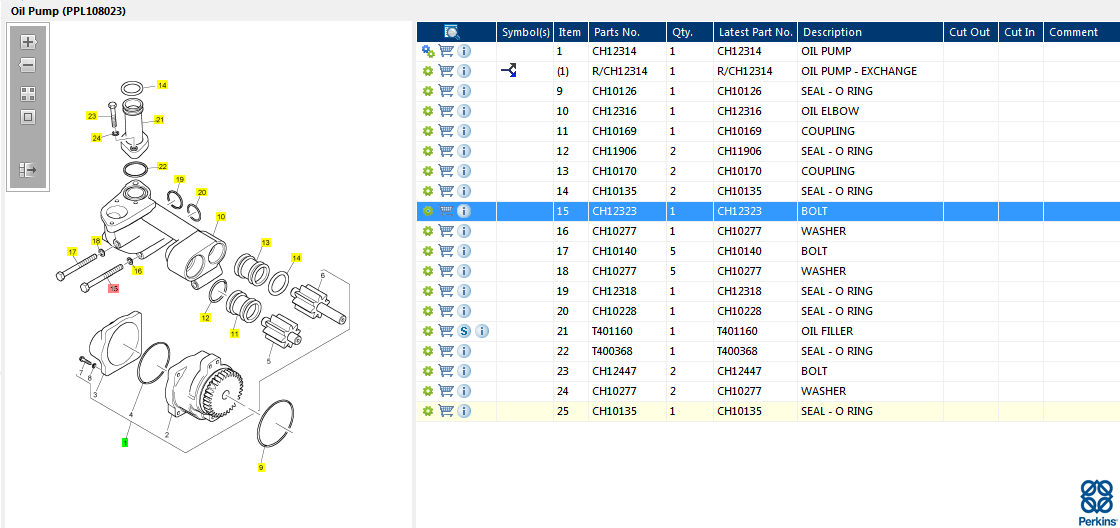Add CH11906 SEAL - O RING to cart

click(x=446, y=151)
